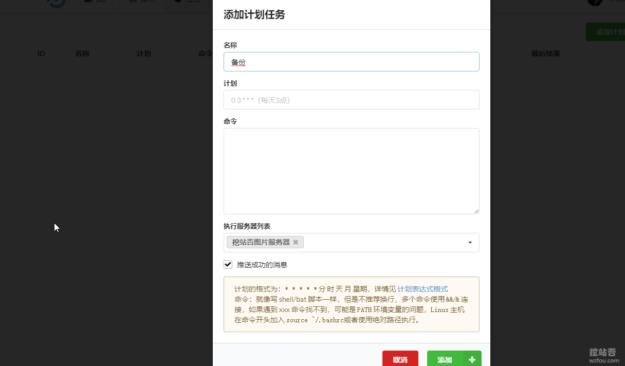Click the 命令 textarea resize handle

point(476,211)
